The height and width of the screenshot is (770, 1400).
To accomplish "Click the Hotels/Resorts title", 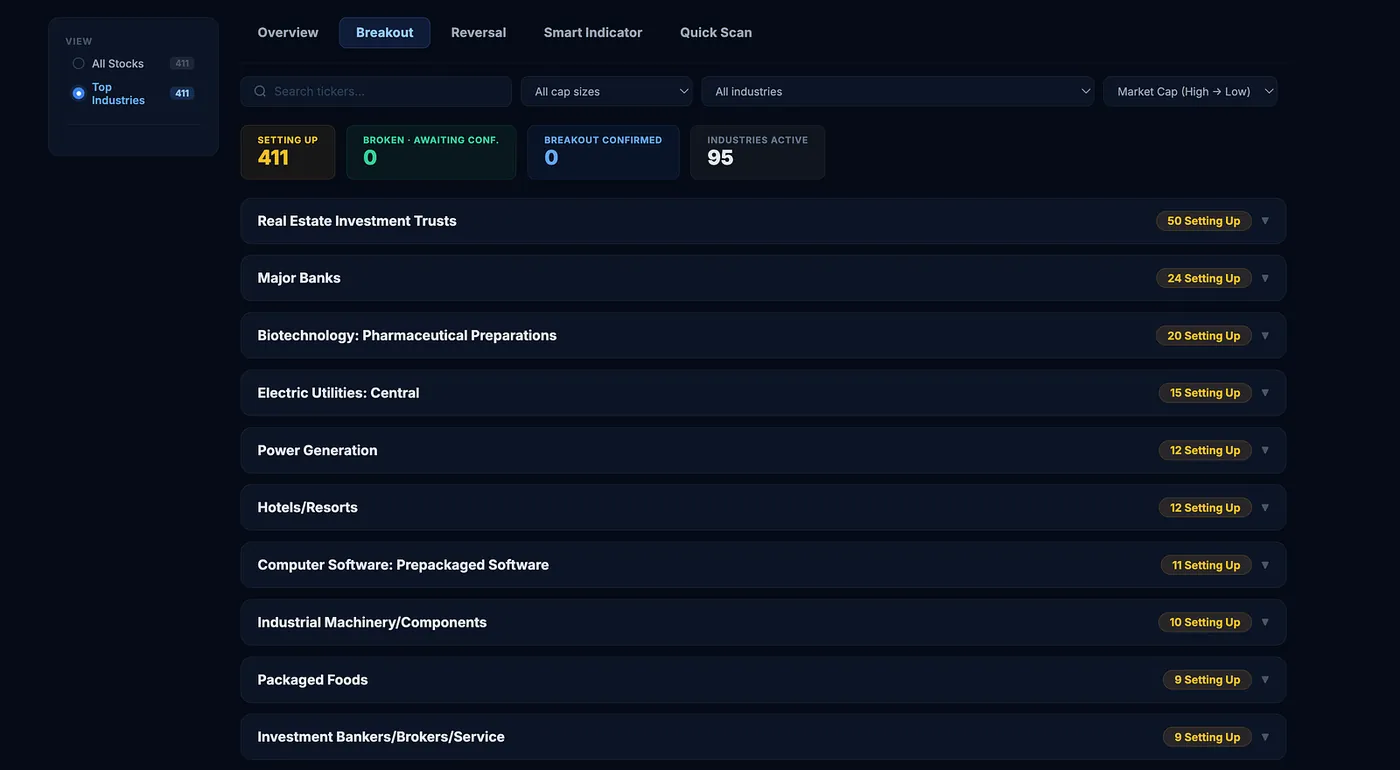I will click(x=307, y=507).
